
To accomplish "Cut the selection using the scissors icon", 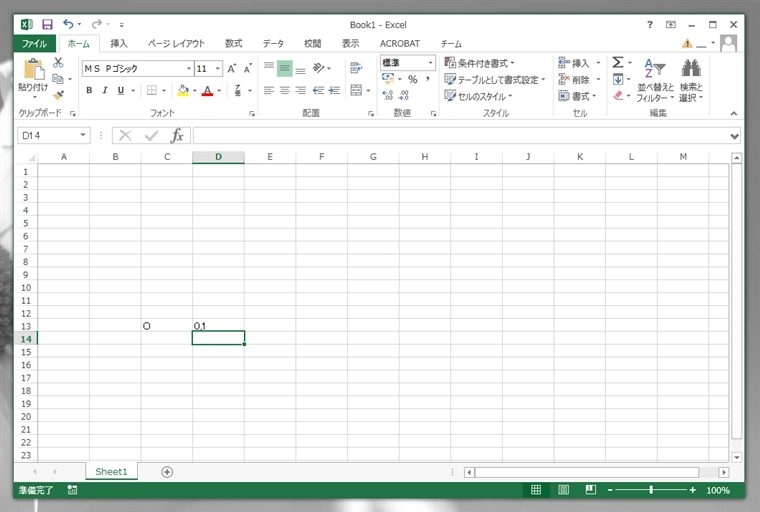I will point(58,63).
